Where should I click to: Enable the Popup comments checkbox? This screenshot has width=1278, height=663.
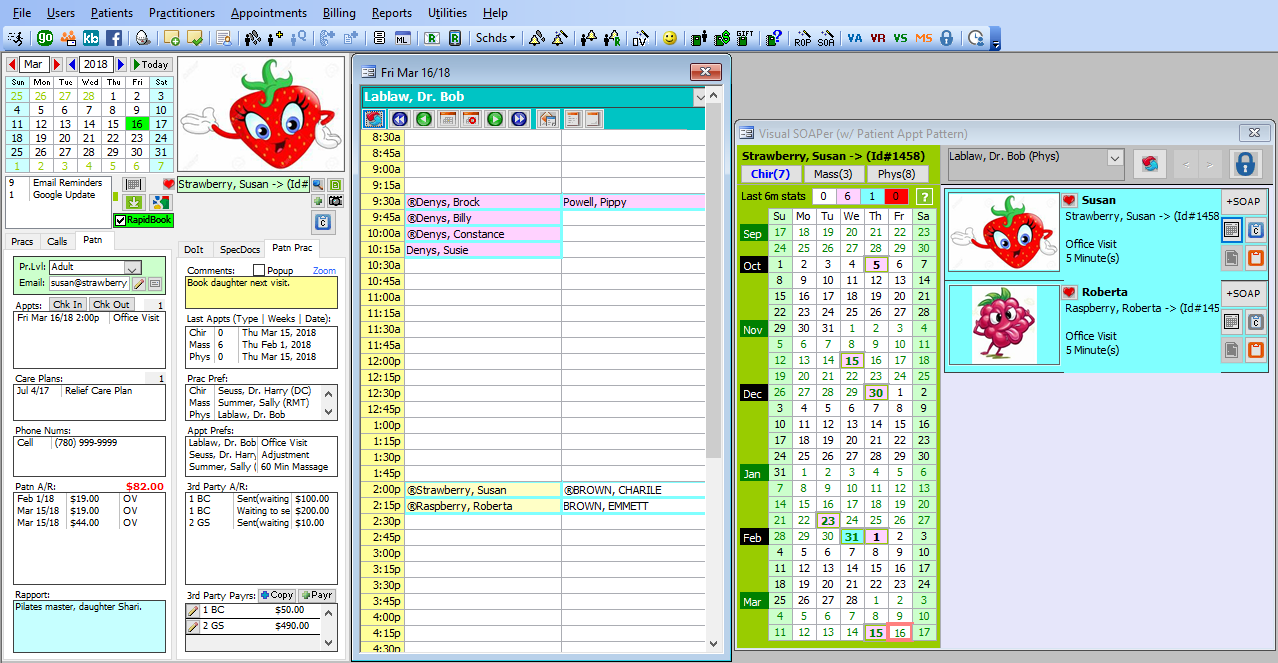(259, 270)
